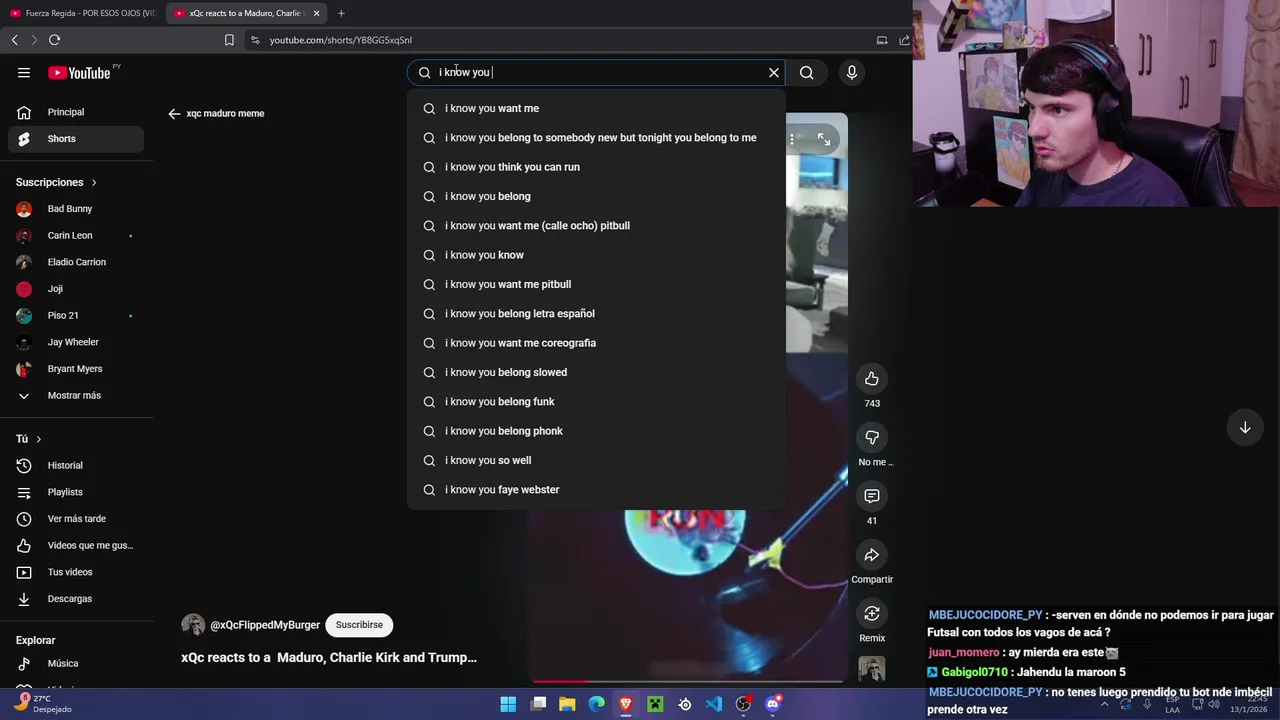Clear the search box with the X
1280x720 pixels.
pos(773,72)
